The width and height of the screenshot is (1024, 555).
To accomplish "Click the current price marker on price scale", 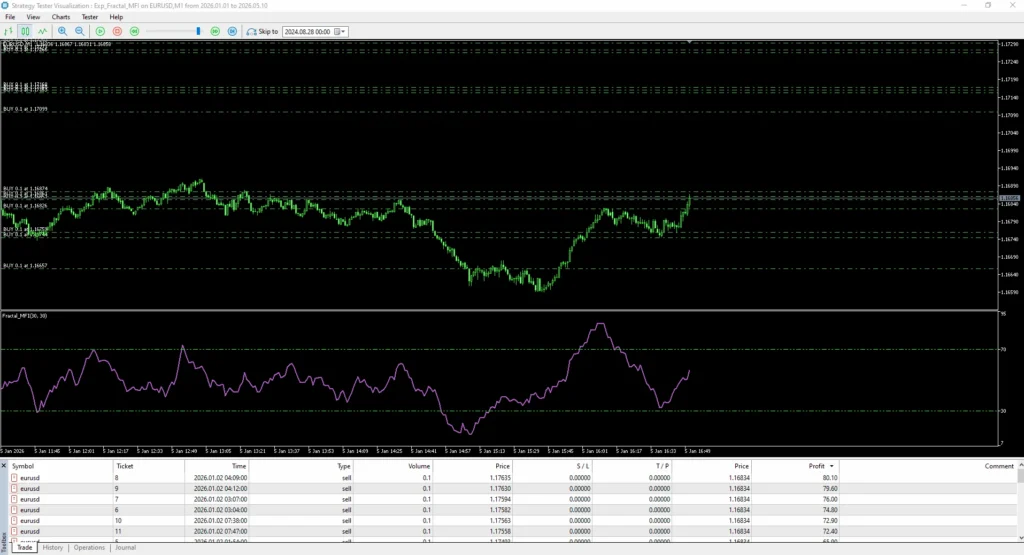I will click(1010, 198).
